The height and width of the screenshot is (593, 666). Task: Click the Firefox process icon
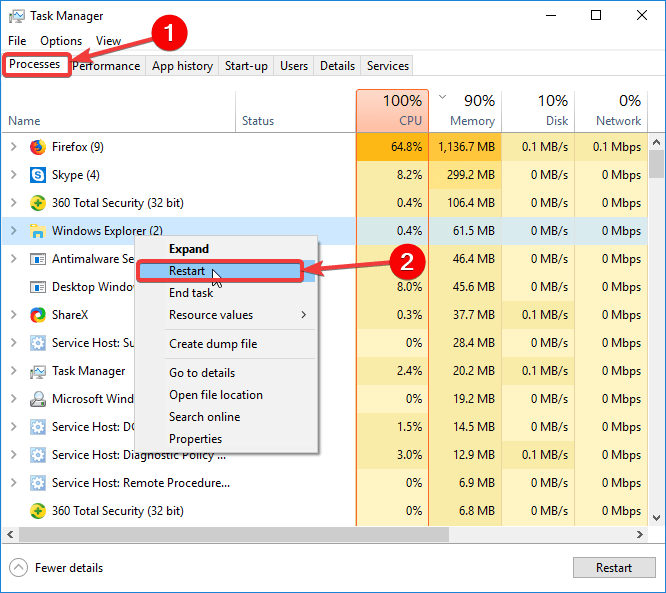[38, 147]
